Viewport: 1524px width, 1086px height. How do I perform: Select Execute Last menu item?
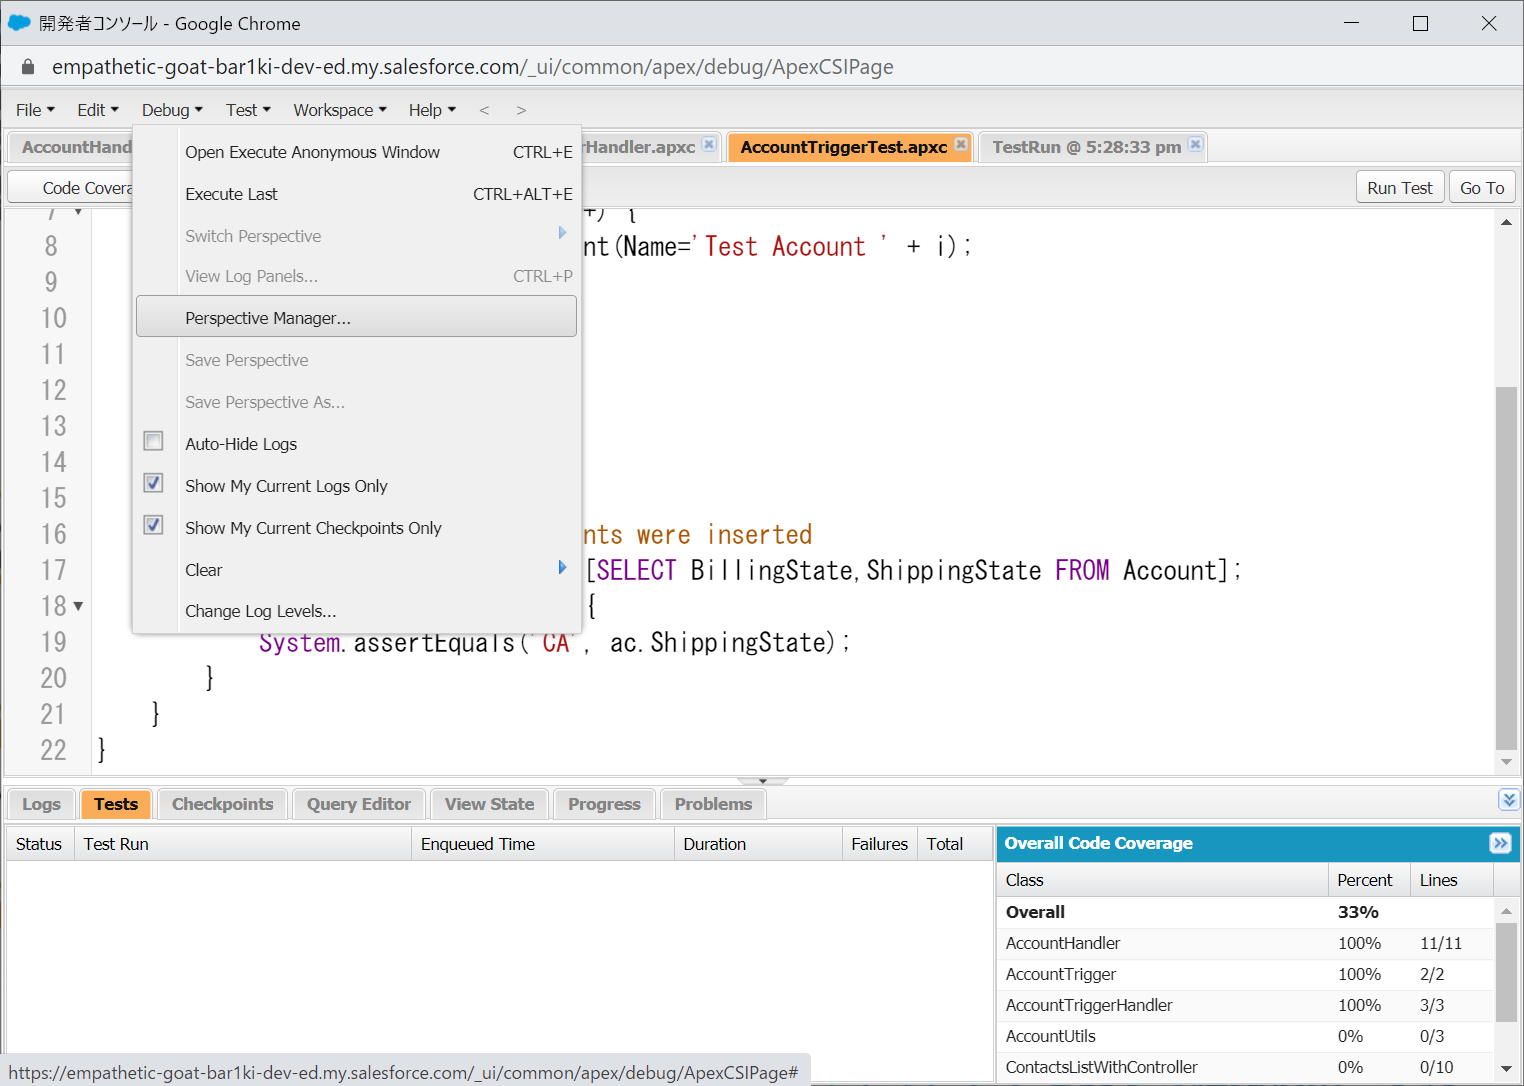tap(356, 194)
